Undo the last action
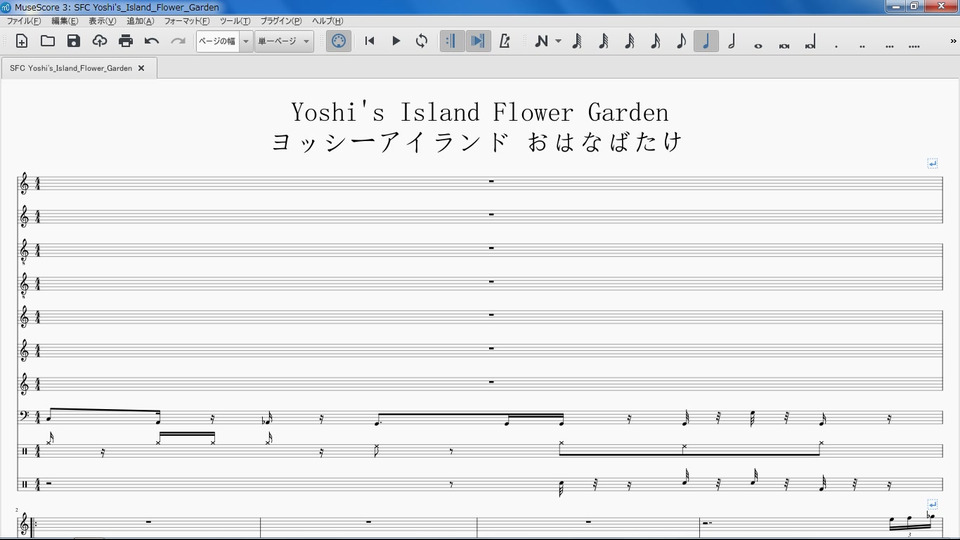Screen dimensions: 960x540 coord(151,41)
